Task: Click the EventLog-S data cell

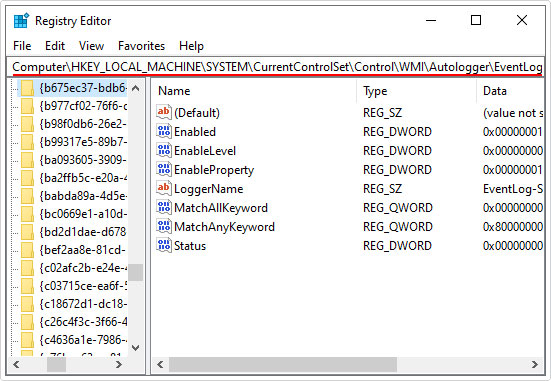Action: click(x=513, y=189)
